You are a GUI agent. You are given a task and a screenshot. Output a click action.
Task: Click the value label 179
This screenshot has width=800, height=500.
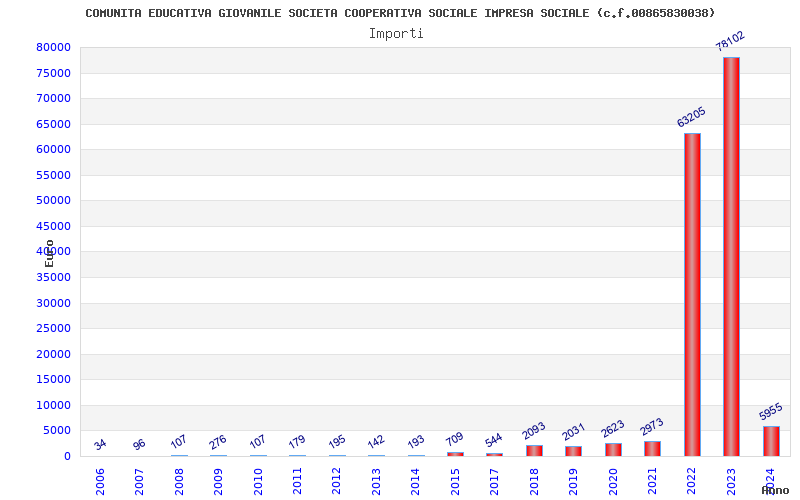(x=296, y=441)
